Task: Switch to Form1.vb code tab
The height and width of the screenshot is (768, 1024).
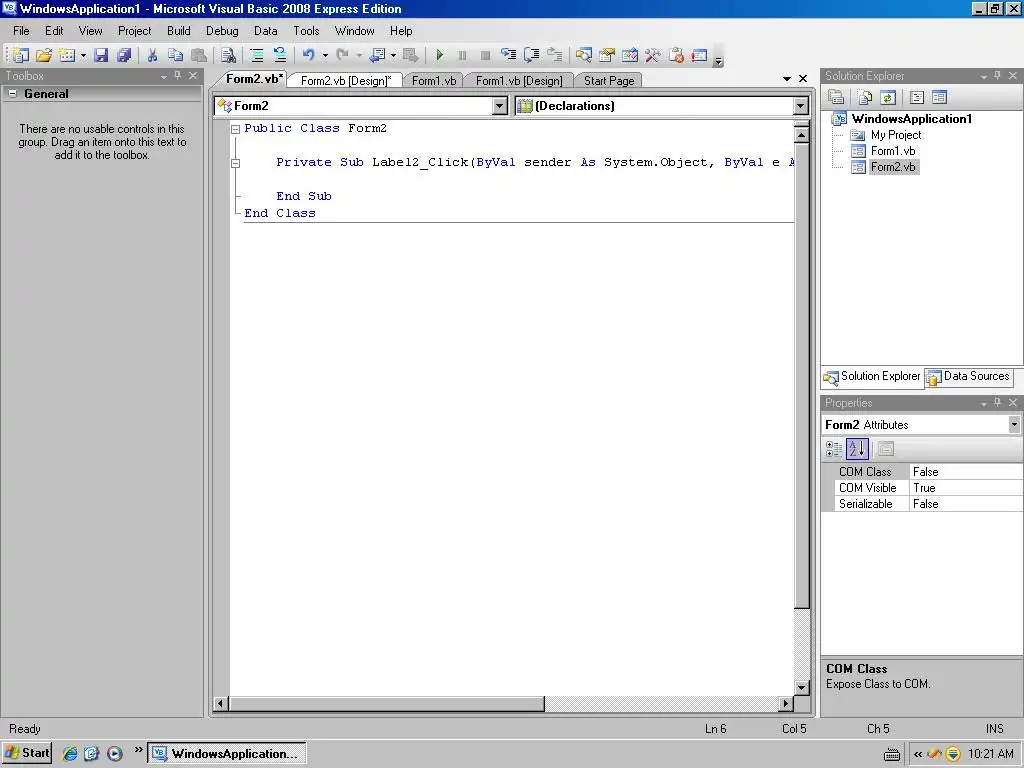Action: pos(434,80)
